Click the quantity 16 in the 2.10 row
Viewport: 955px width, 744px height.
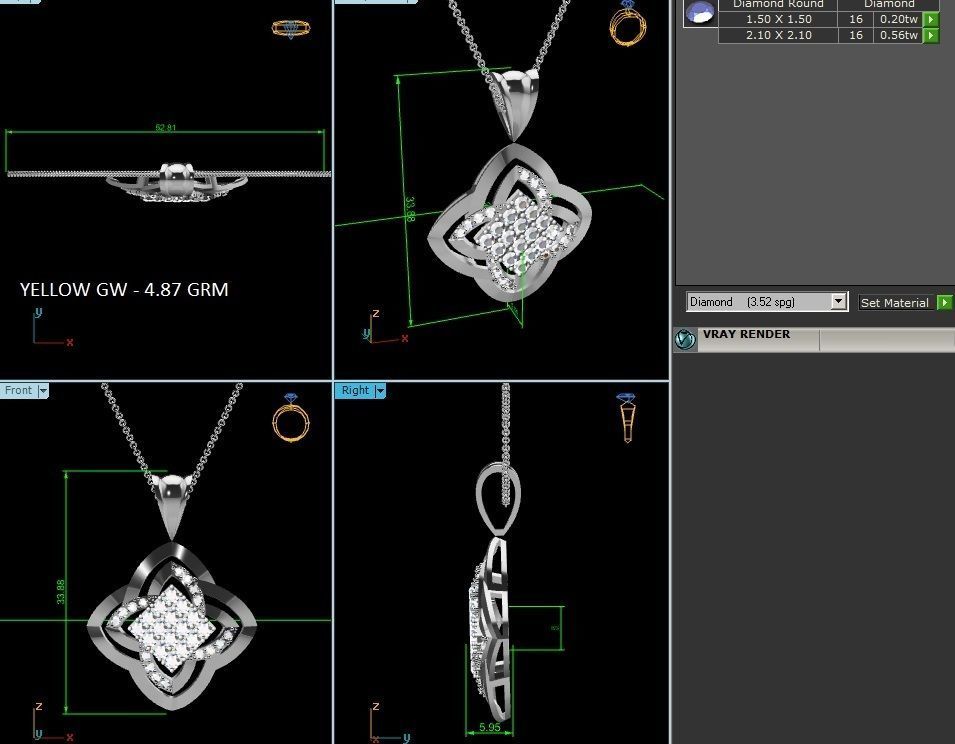coord(856,35)
